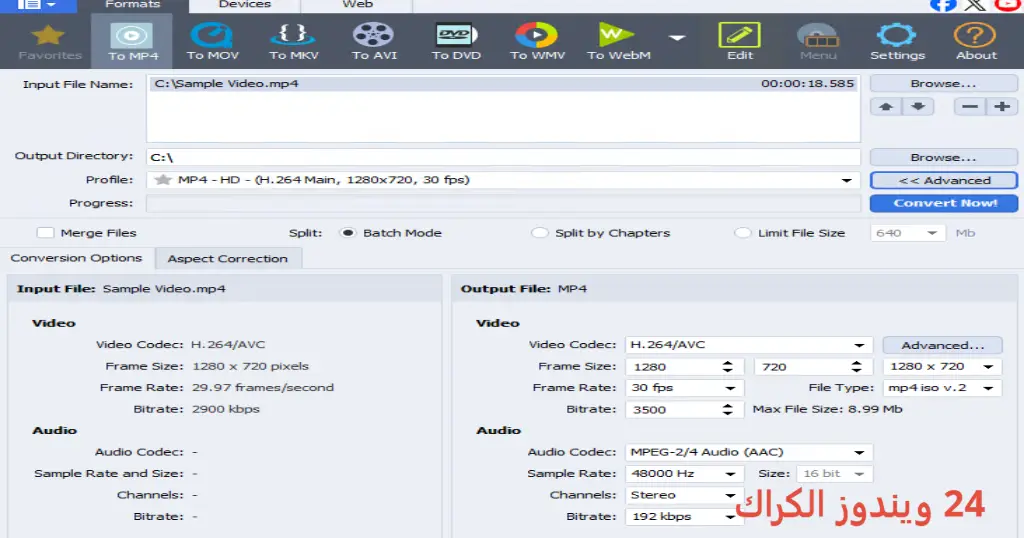
Task: Select the To MP4 format
Action: pyautogui.click(x=132, y=41)
